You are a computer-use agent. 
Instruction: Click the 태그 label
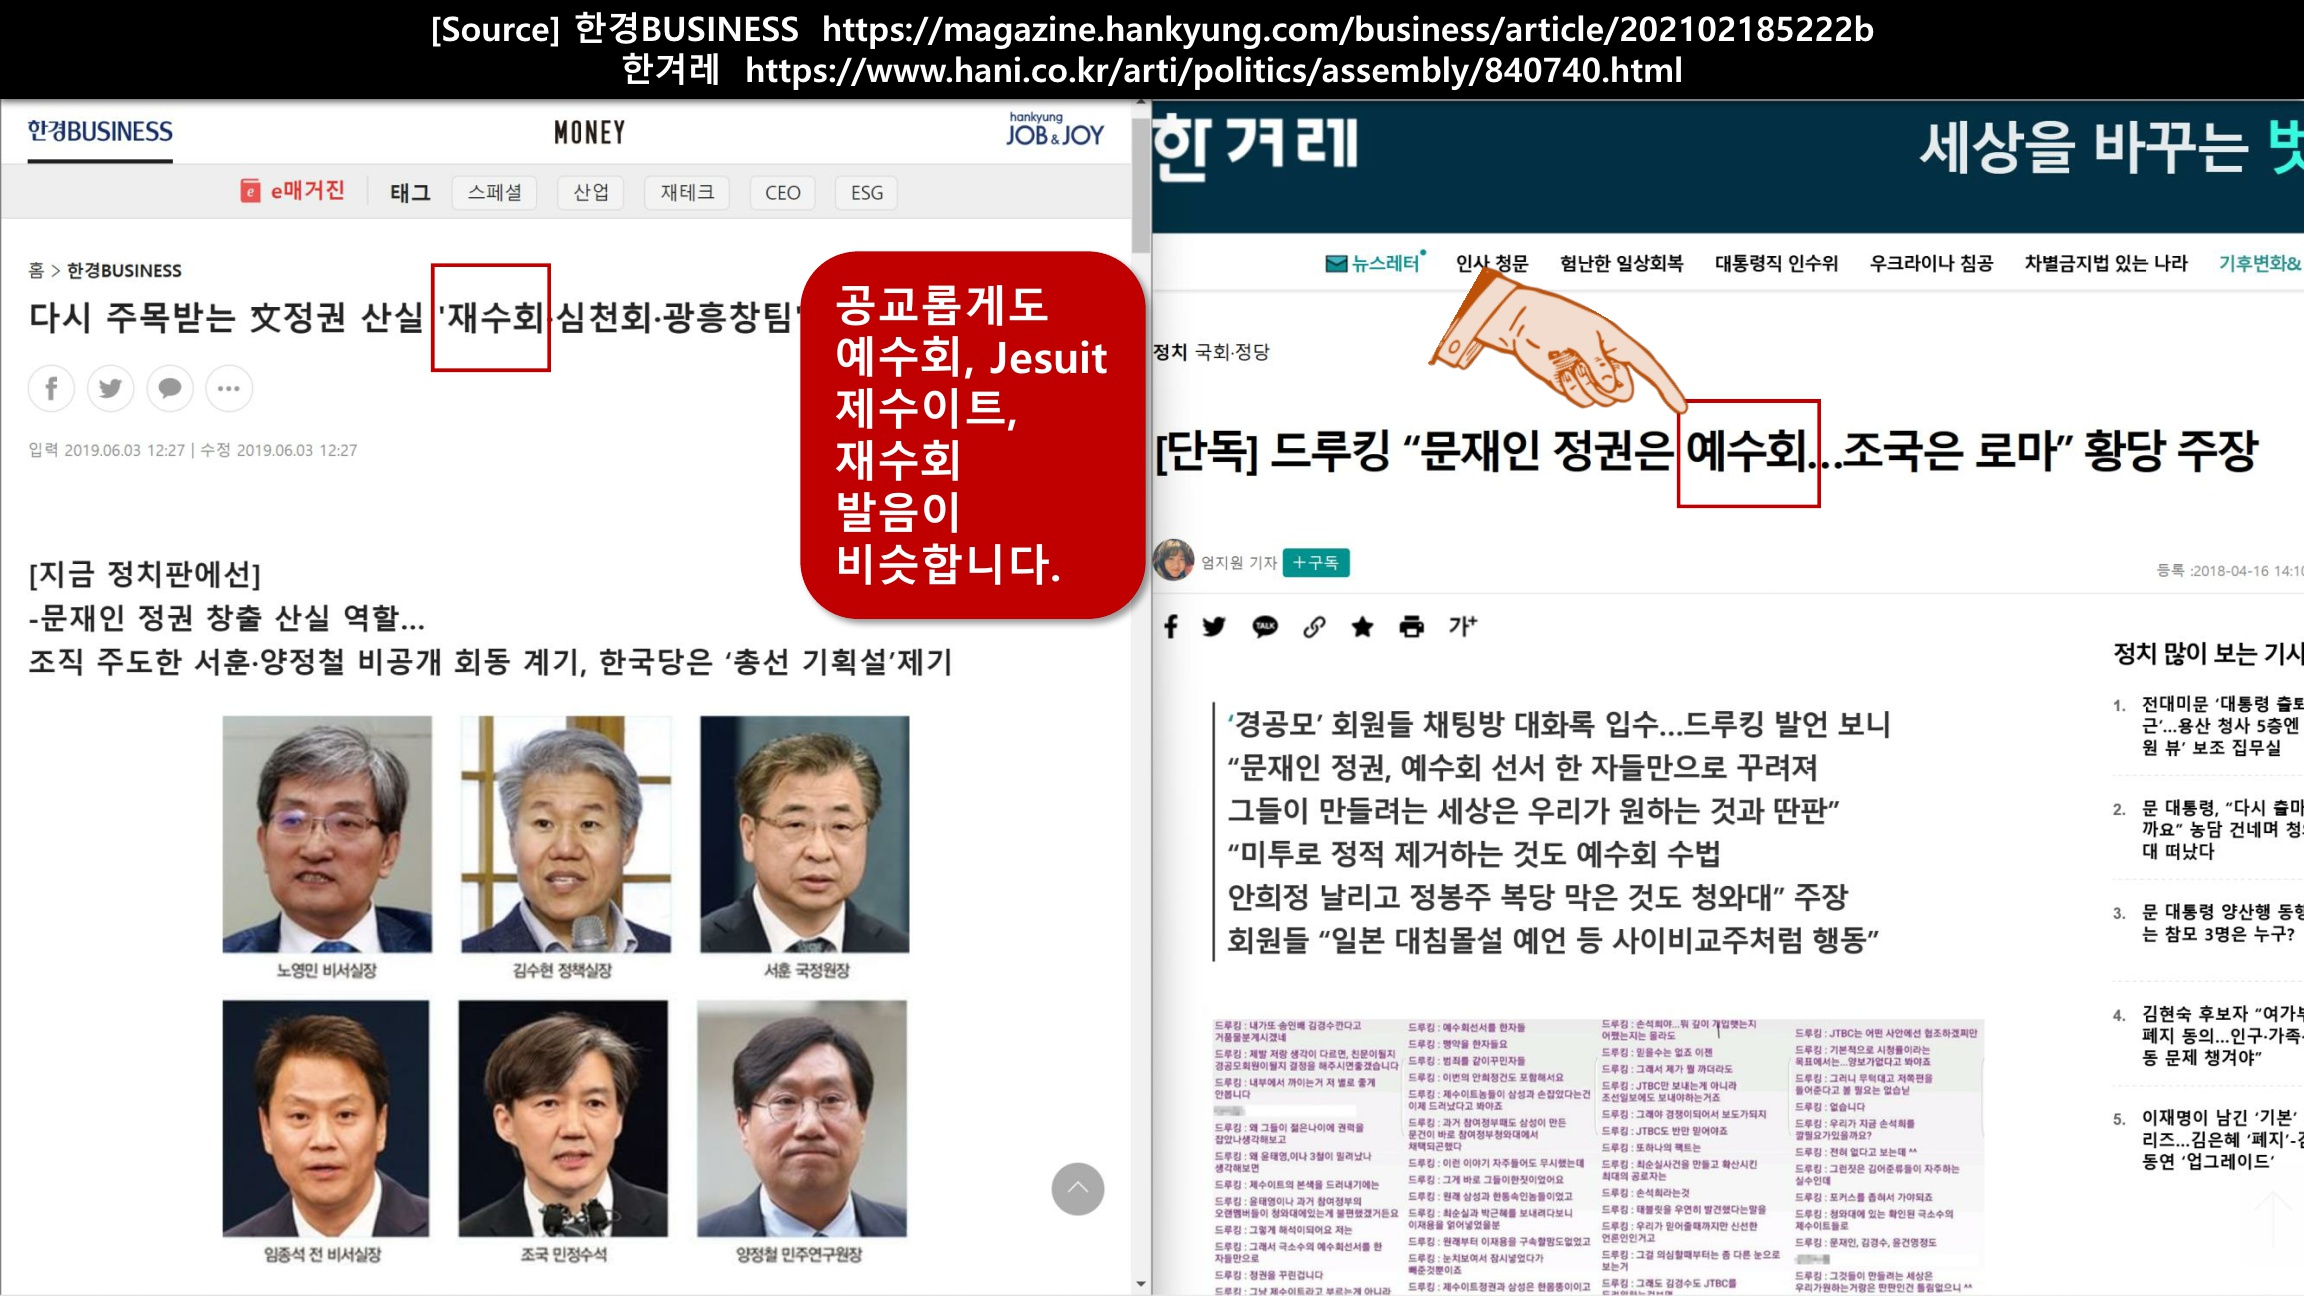click(410, 193)
